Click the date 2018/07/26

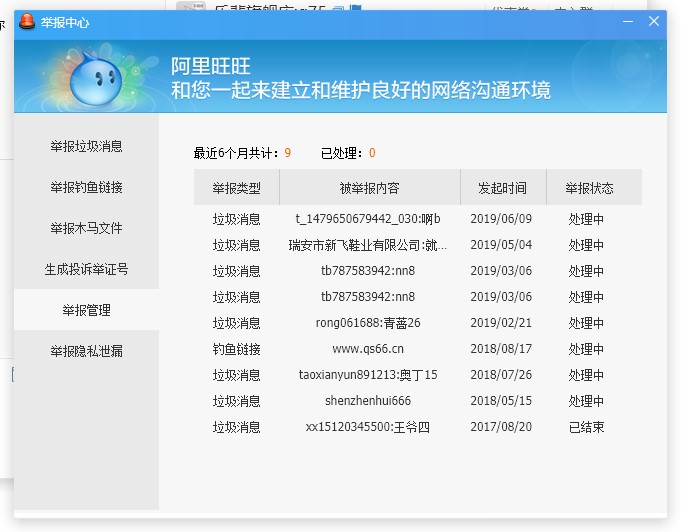(x=501, y=375)
